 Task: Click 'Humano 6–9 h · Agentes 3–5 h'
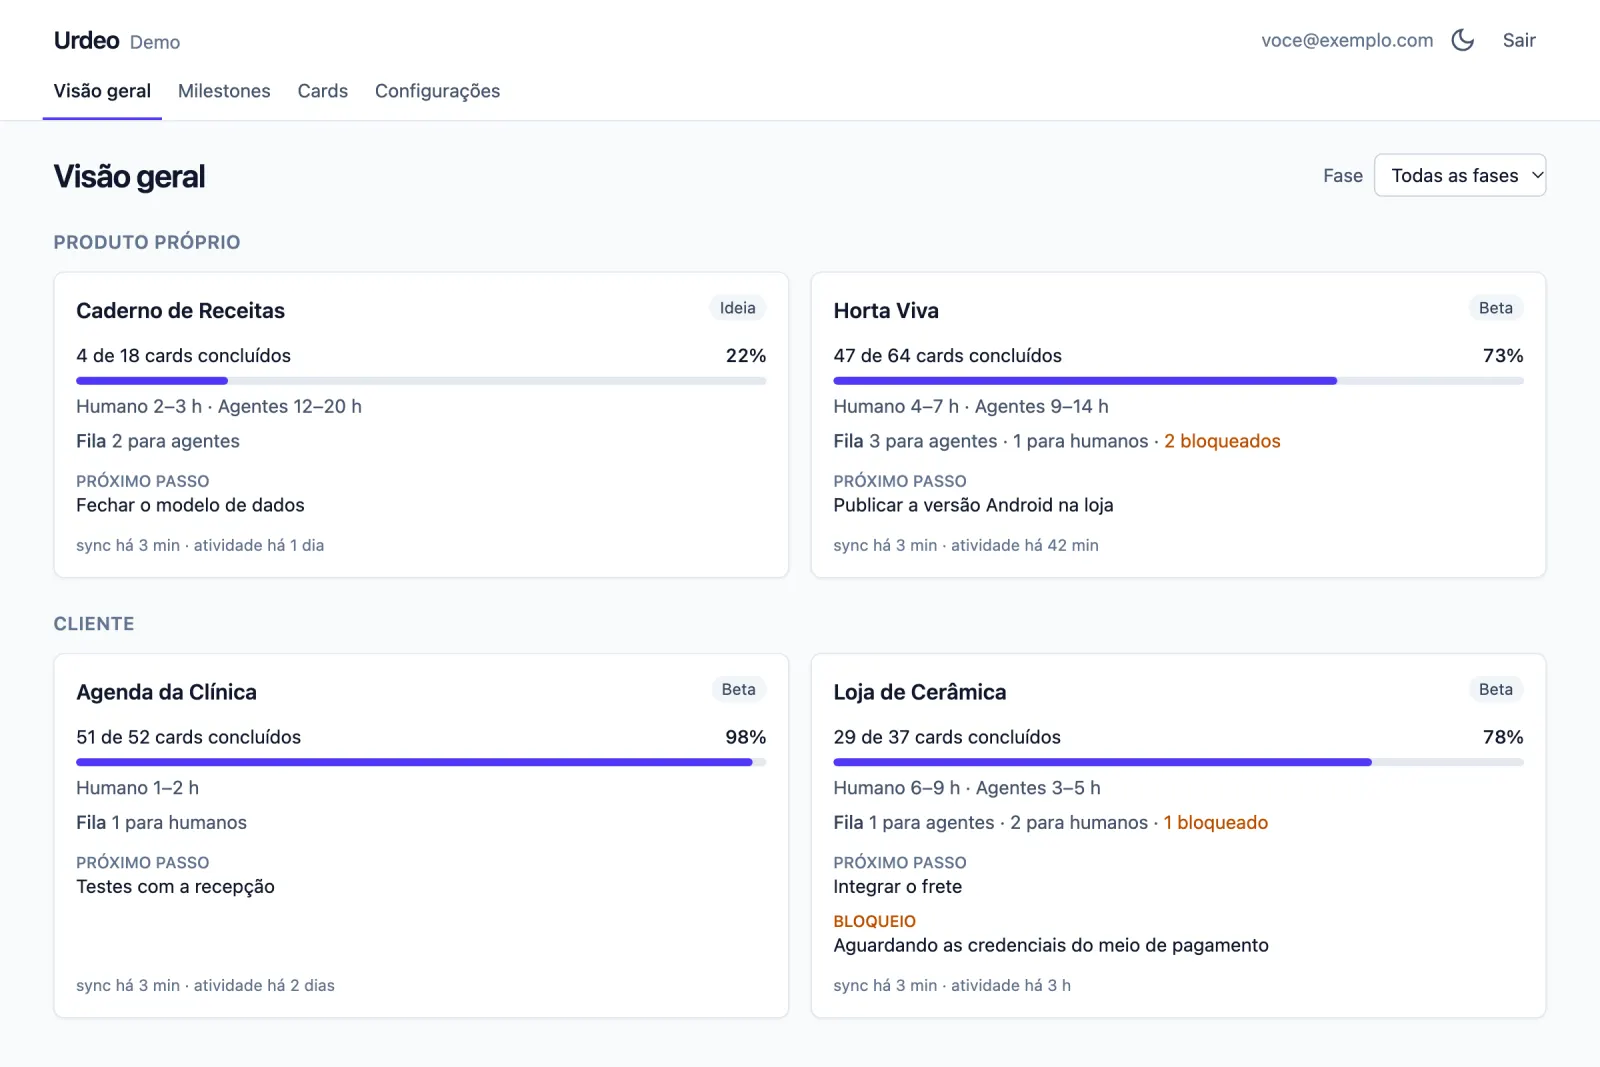pos(967,788)
